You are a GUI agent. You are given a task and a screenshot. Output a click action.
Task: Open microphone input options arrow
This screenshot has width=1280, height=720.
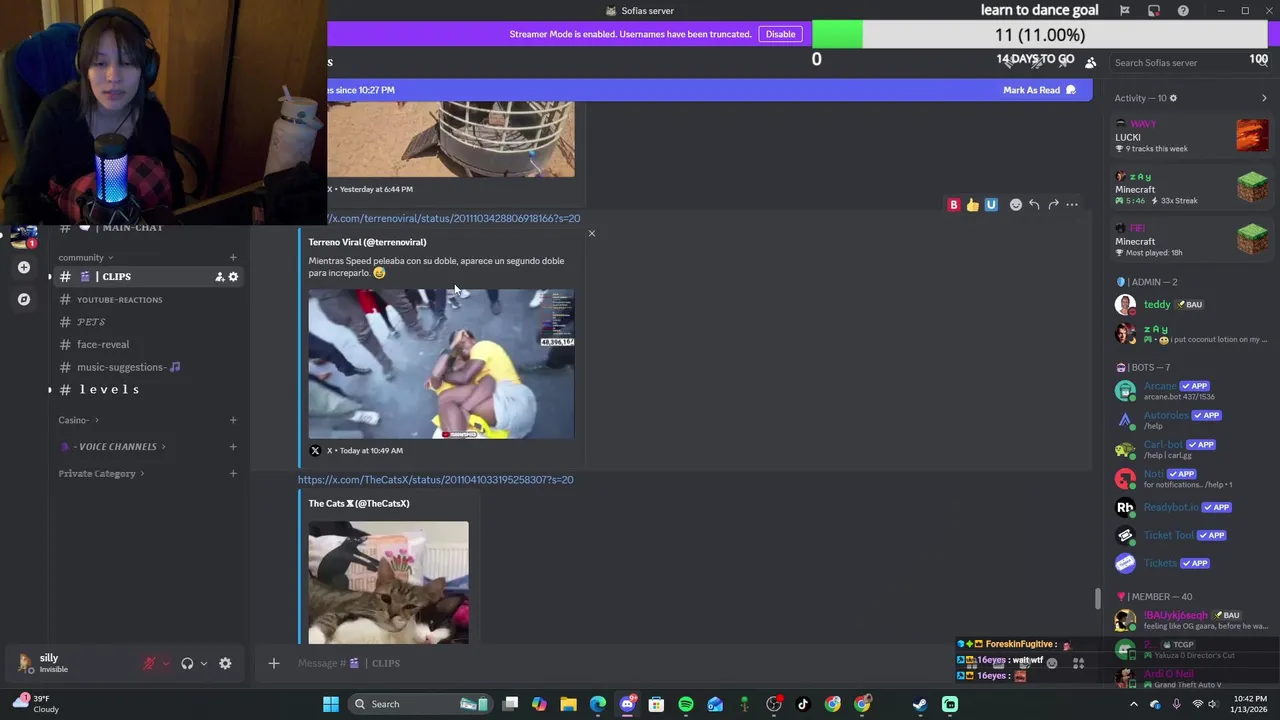coord(166,663)
